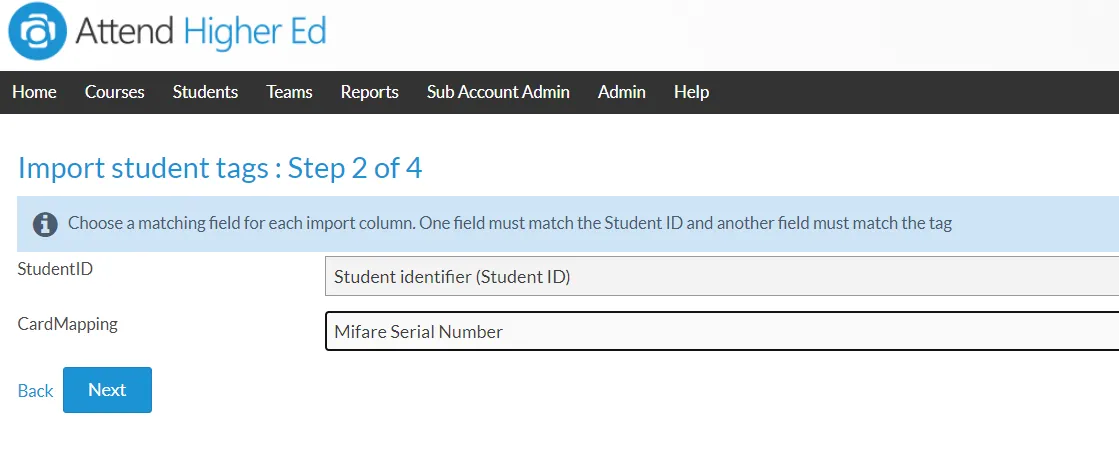1119x456 pixels.
Task: Click the matching field instruction banner text
Action: (x=510, y=223)
